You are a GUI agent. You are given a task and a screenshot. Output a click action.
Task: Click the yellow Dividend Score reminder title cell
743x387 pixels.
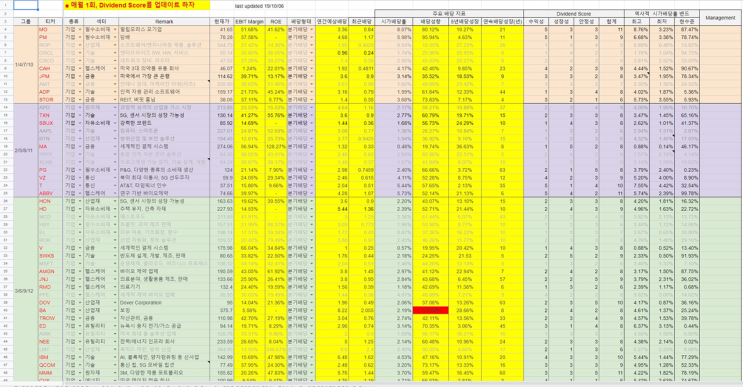(x=136, y=5)
